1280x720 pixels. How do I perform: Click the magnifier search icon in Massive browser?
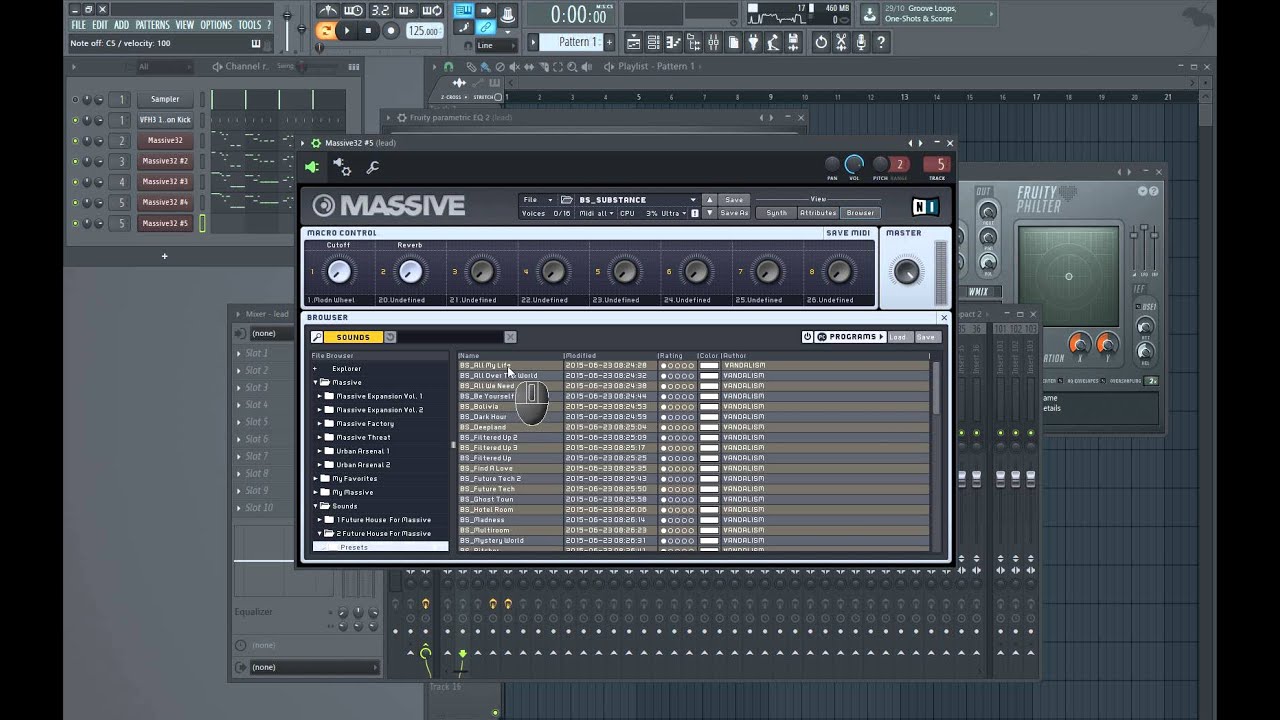pos(317,337)
